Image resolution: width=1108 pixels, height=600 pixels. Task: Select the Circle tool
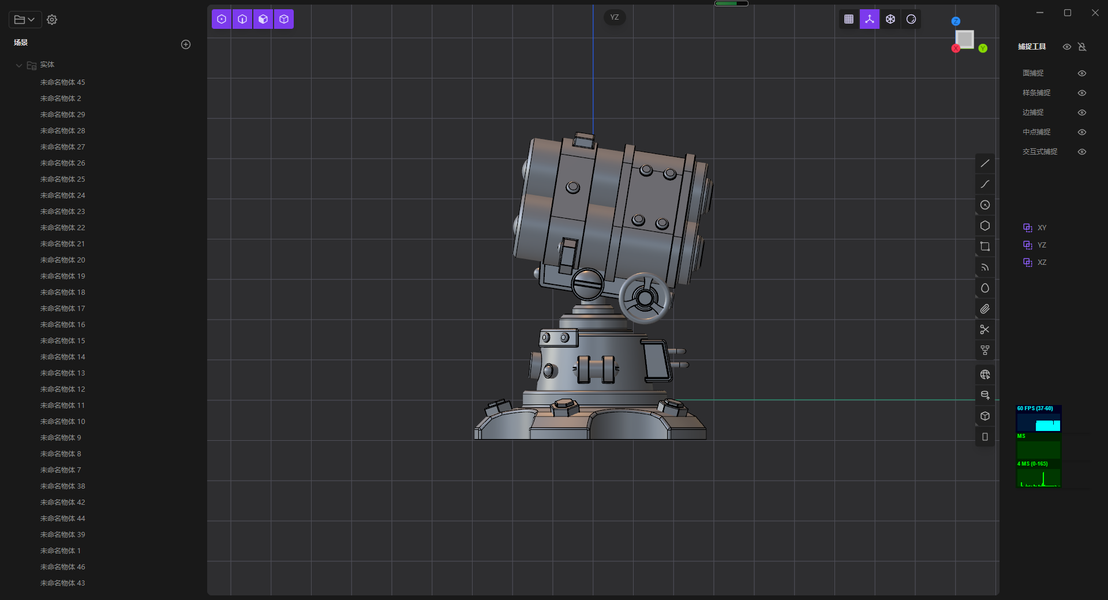click(x=985, y=205)
